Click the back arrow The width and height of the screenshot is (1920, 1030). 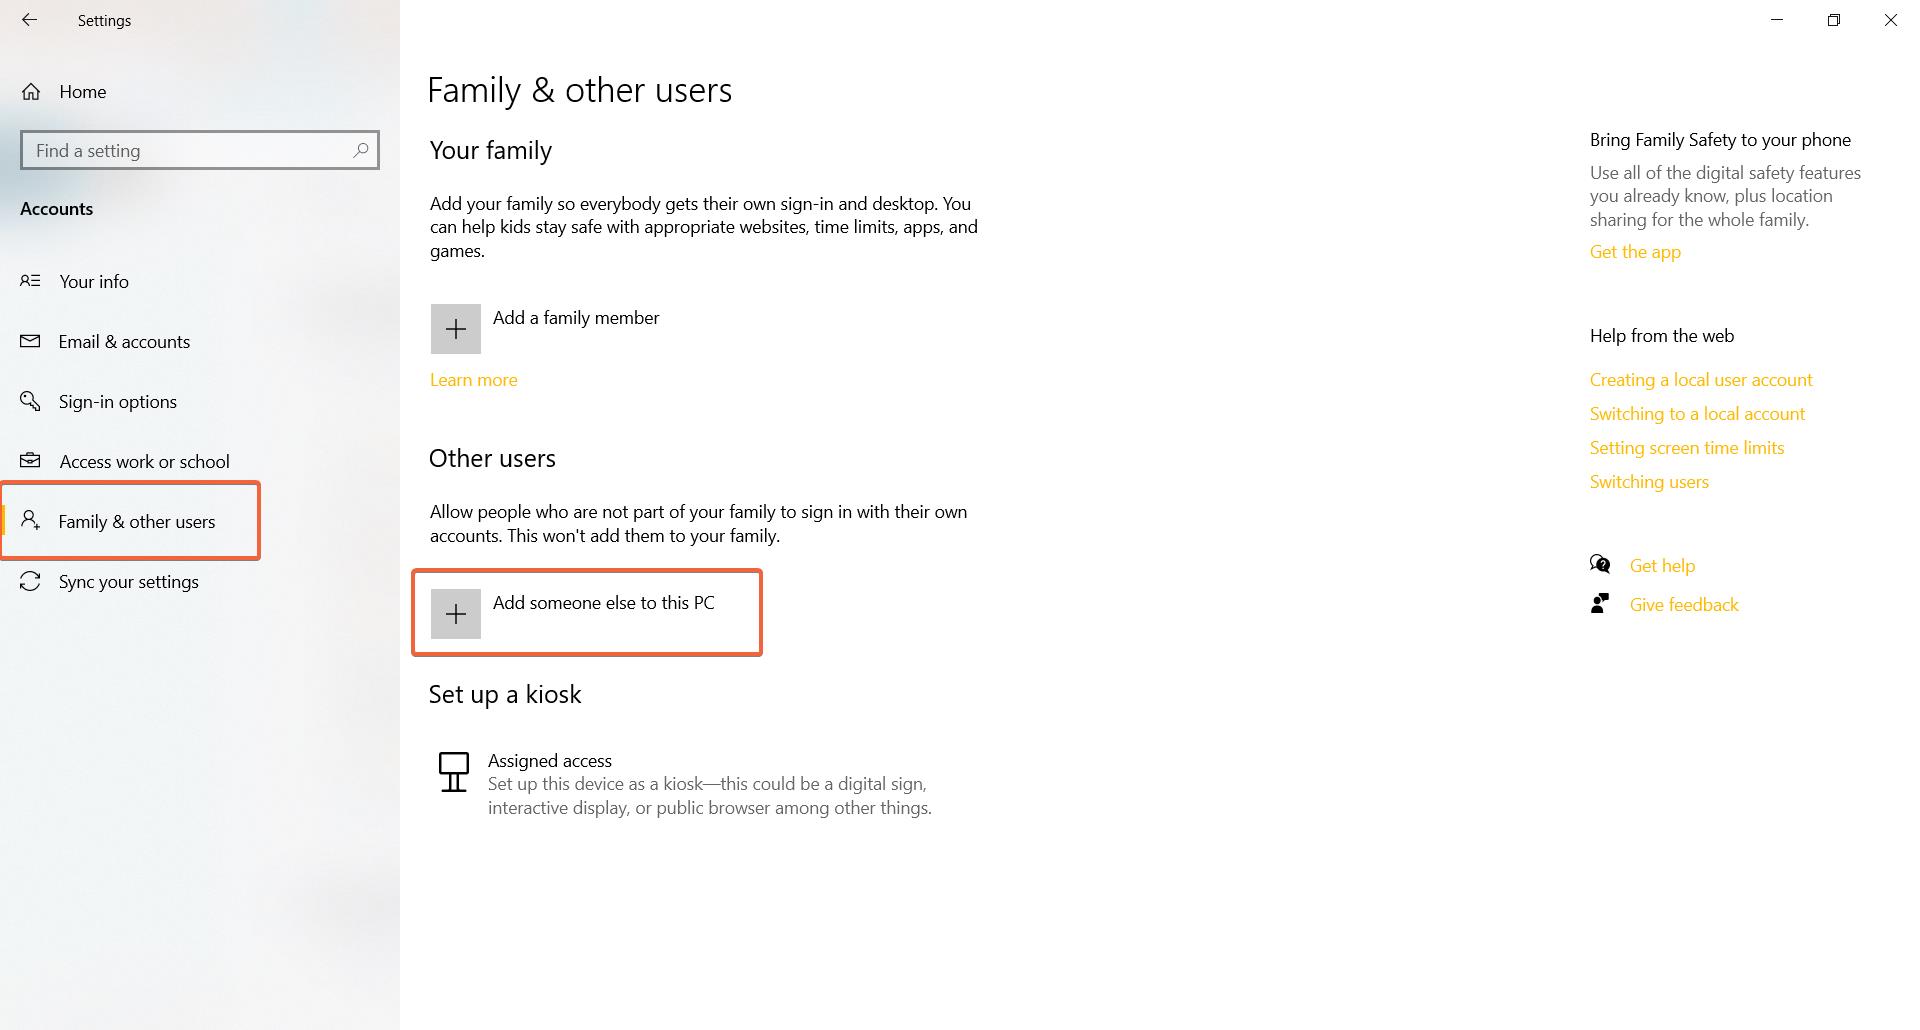(29, 20)
